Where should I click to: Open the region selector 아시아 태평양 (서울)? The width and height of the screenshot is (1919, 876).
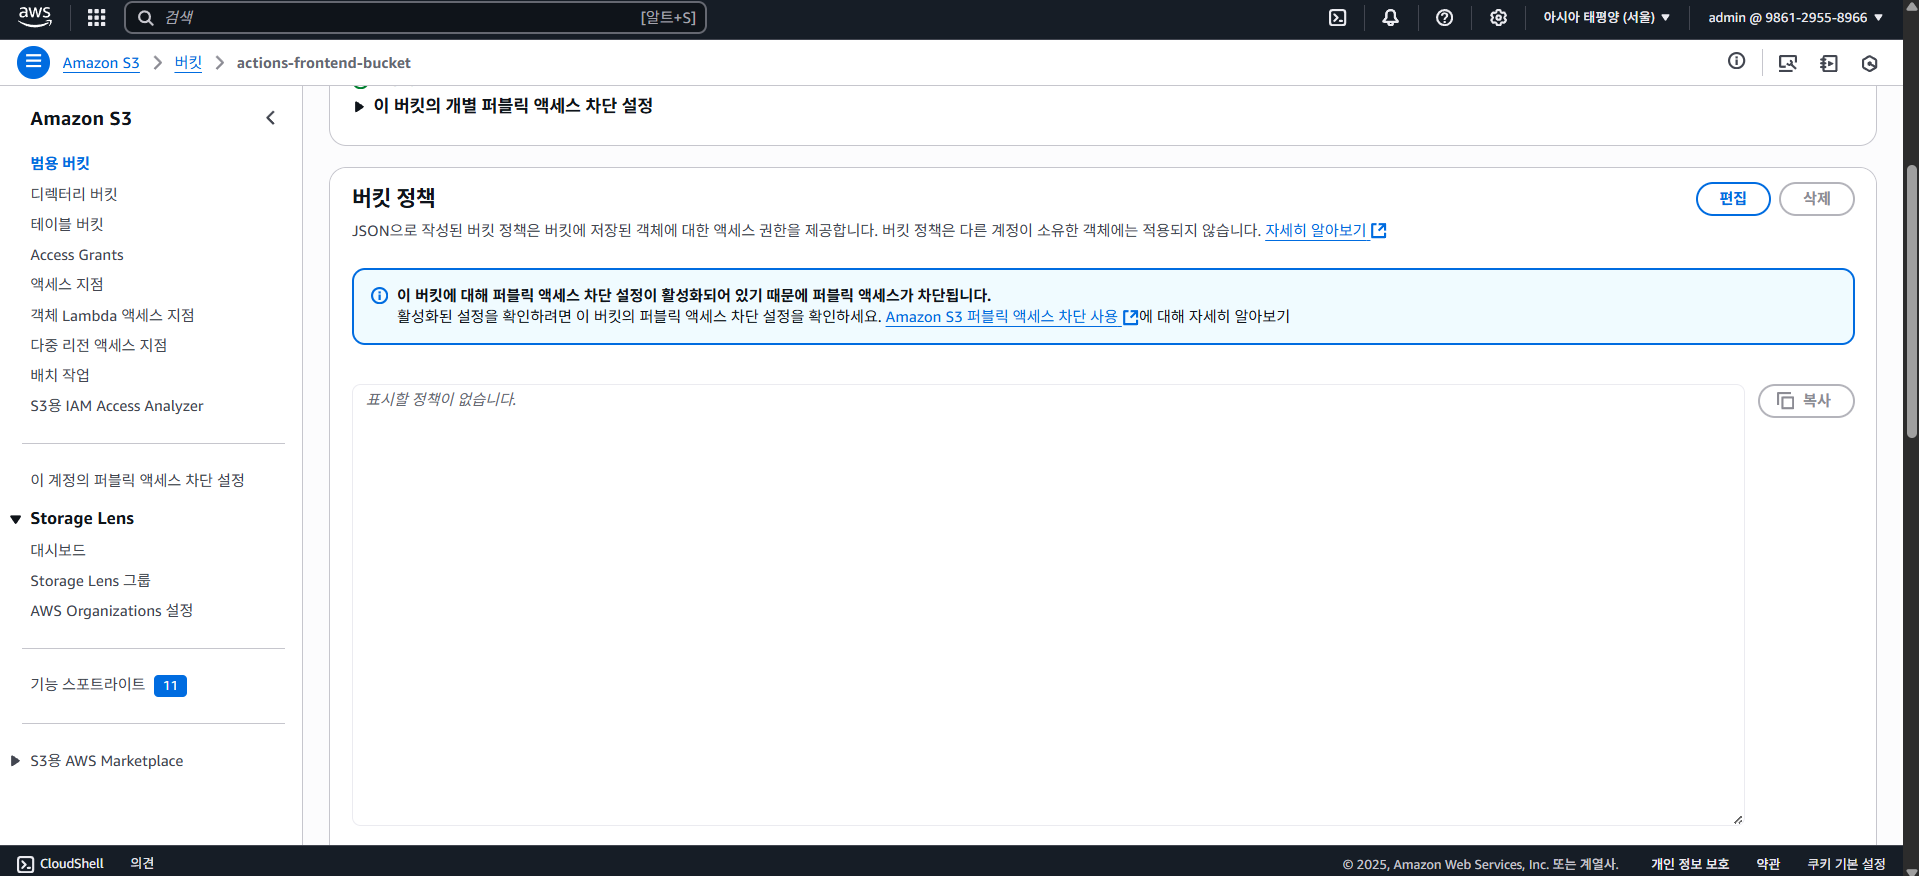point(1607,17)
